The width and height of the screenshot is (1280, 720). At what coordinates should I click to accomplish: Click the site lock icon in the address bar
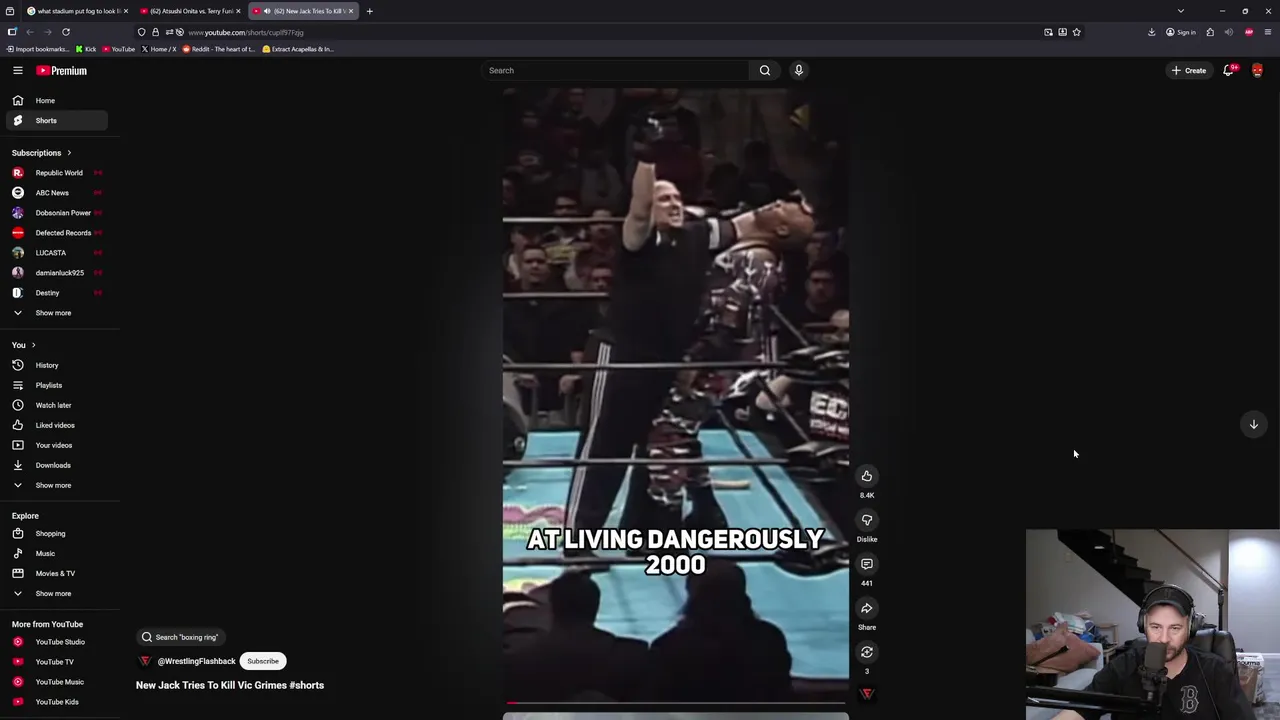pyautogui.click(x=155, y=32)
